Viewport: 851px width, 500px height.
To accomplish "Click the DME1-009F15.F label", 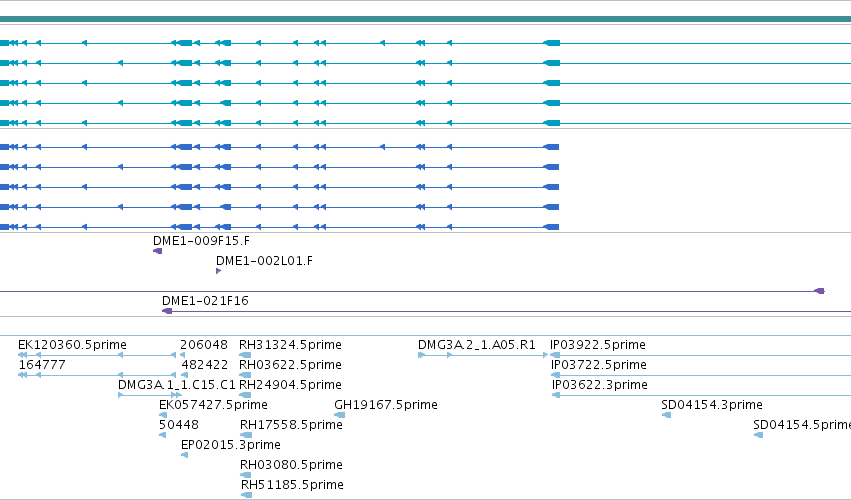I will [201, 241].
